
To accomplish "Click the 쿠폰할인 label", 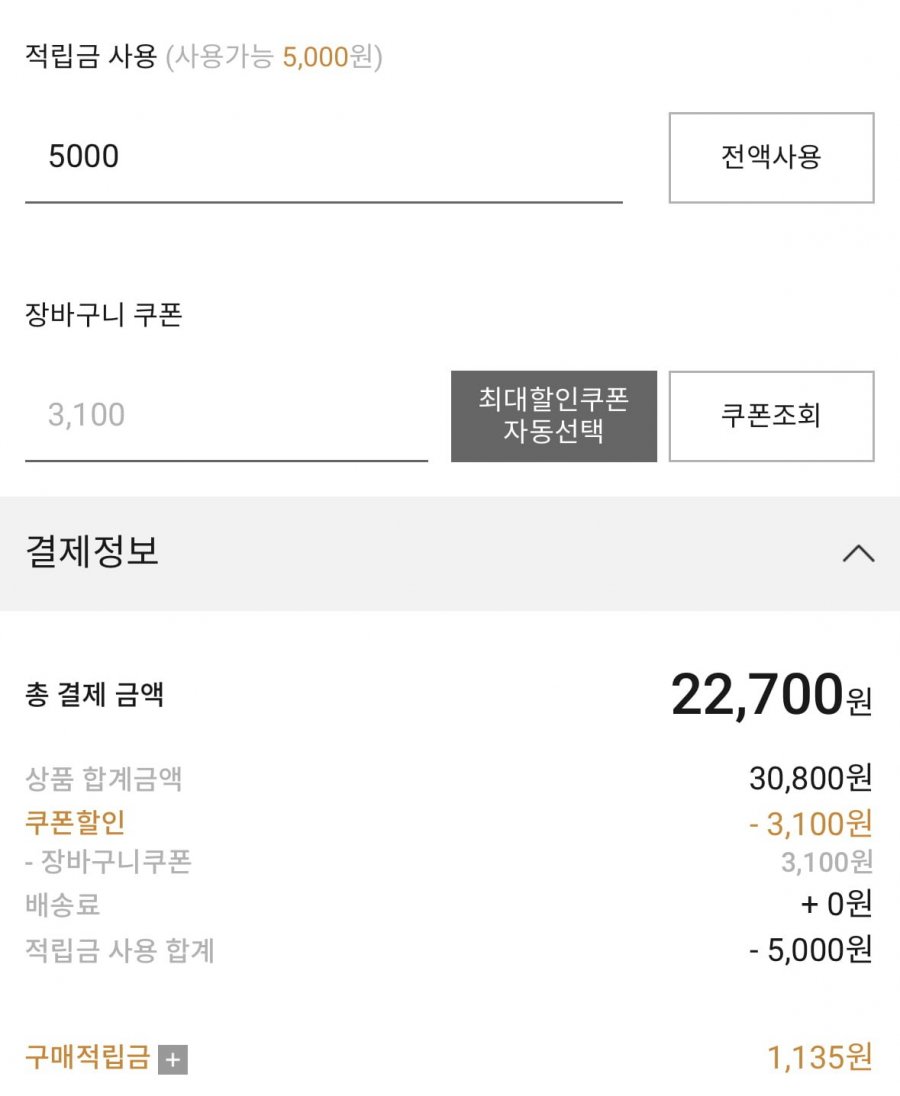I will pyautogui.click(x=75, y=823).
